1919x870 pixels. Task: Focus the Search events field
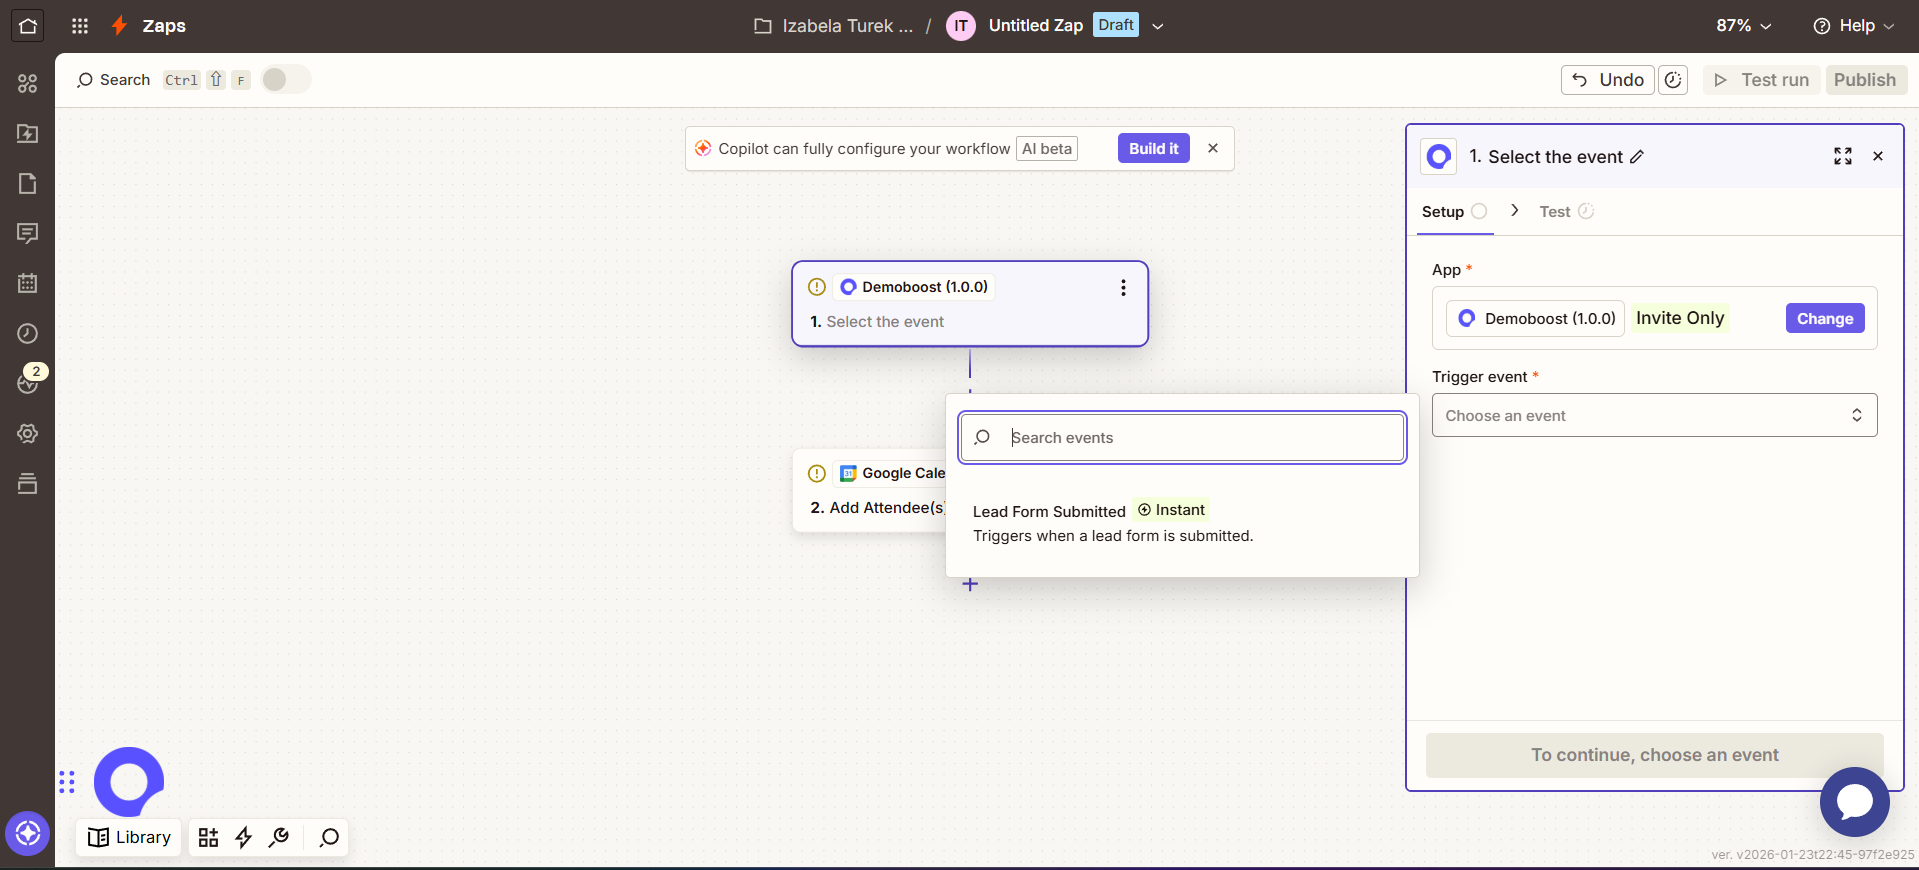[1182, 438]
